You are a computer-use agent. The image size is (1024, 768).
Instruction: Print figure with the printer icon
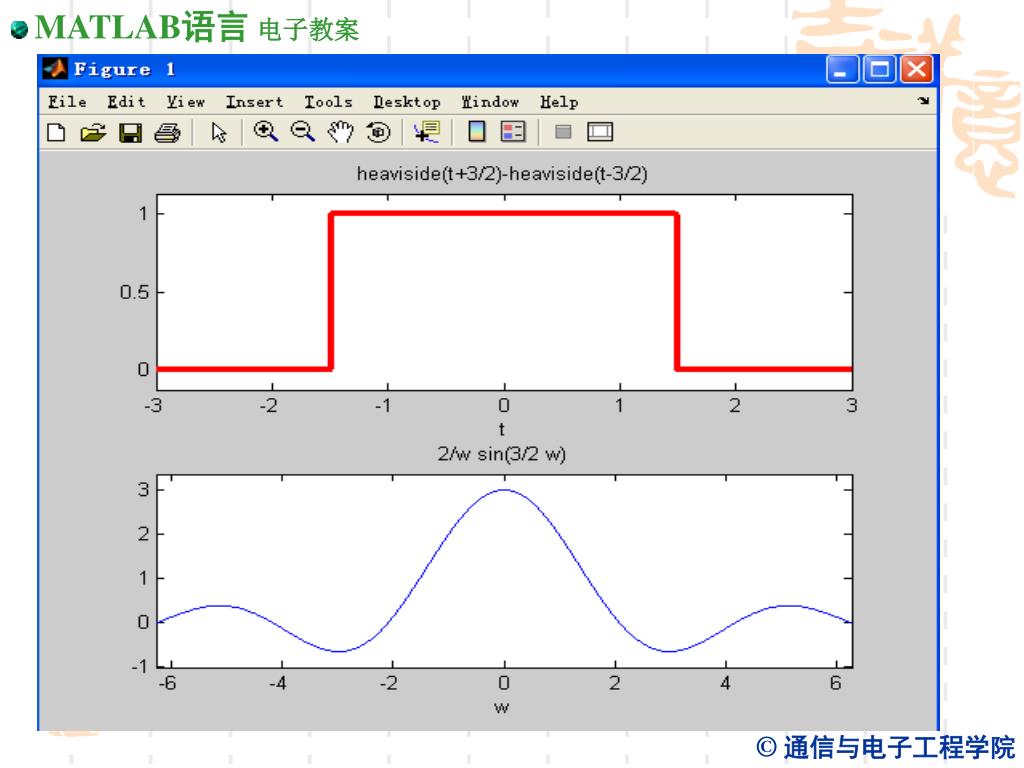pyautogui.click(x=167, y=133)
